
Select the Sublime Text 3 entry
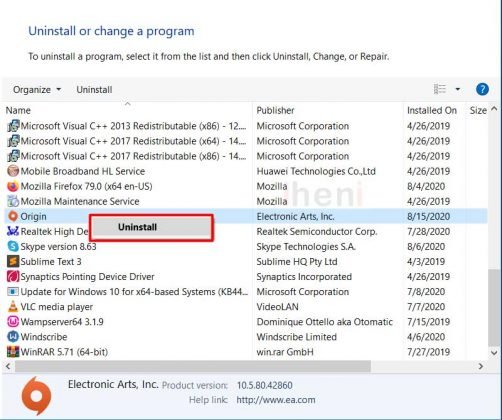coord(246,262)
